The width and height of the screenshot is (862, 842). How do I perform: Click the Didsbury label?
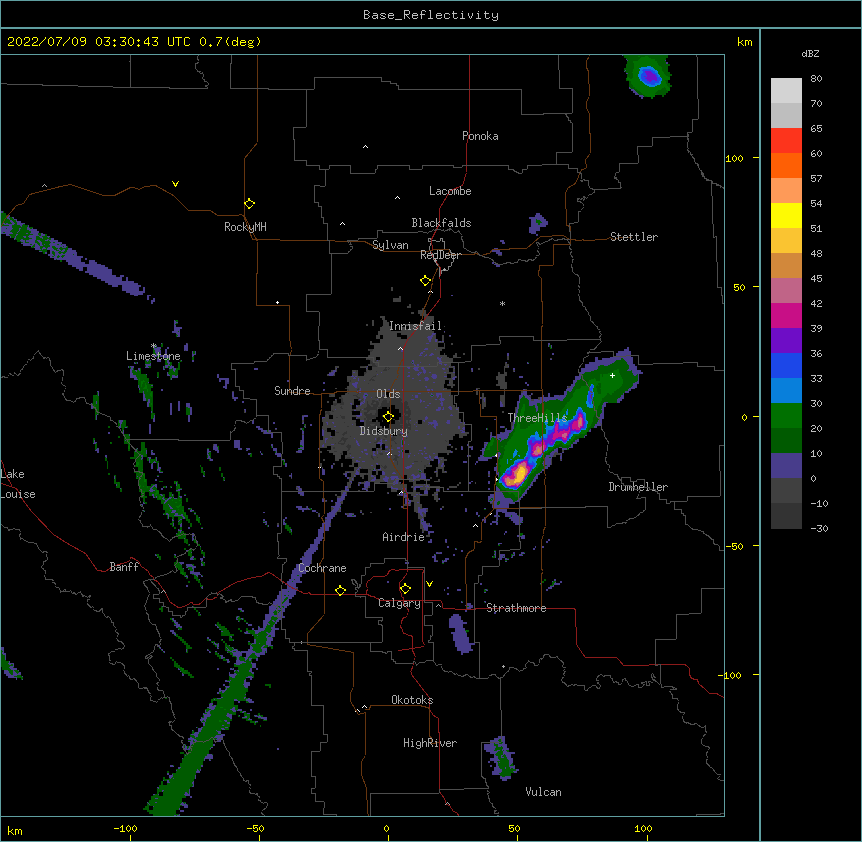click(x=384, y=431)
